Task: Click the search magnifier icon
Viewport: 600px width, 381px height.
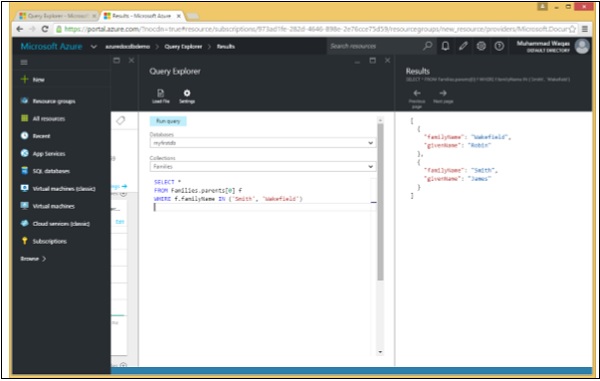Action: (427, 46)
